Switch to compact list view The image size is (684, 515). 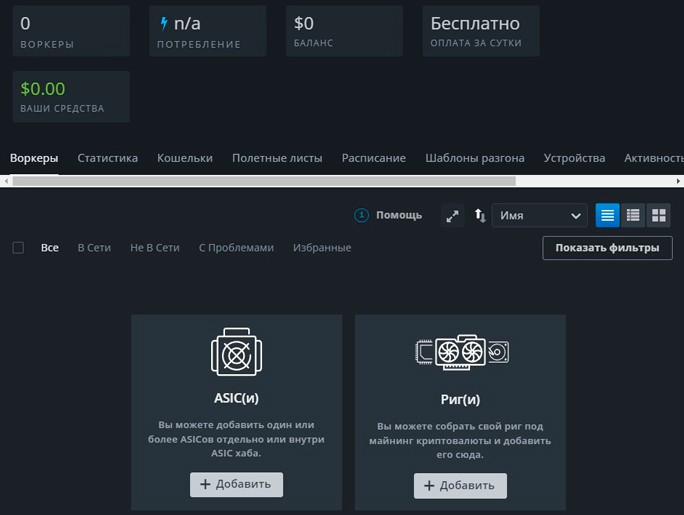607,215
